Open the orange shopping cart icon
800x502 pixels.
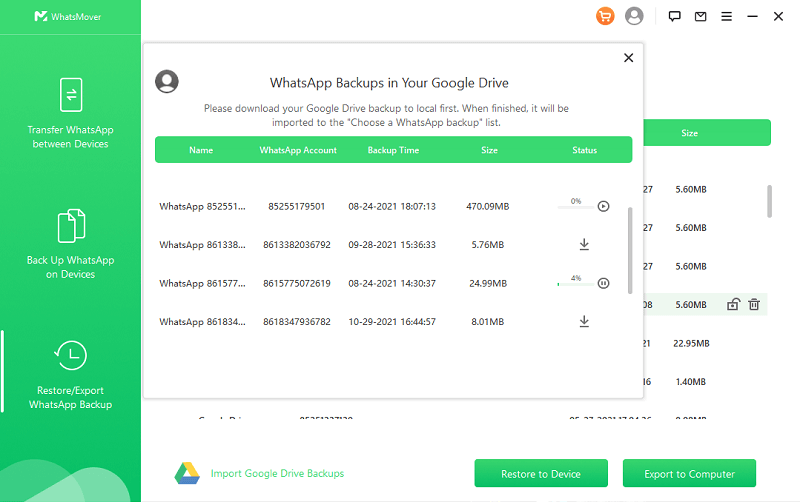(x=605, y=16)
